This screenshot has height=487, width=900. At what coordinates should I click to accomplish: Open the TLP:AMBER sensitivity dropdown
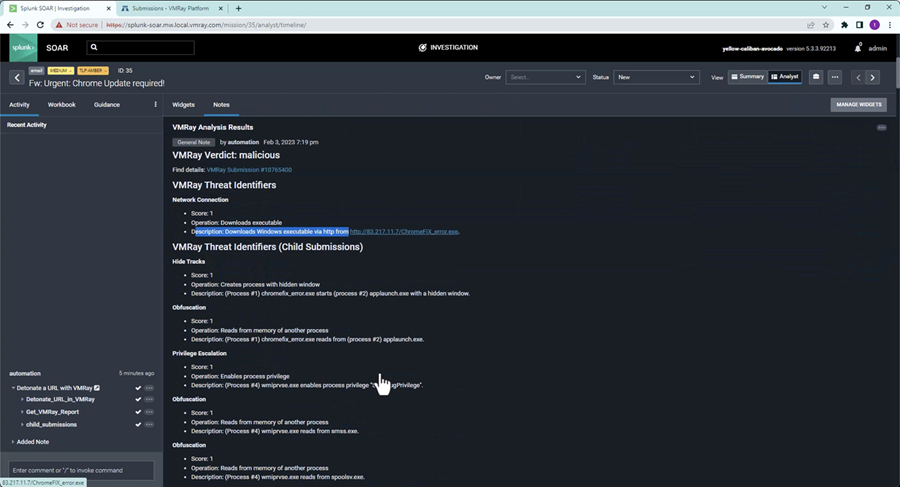coord(92,71)
